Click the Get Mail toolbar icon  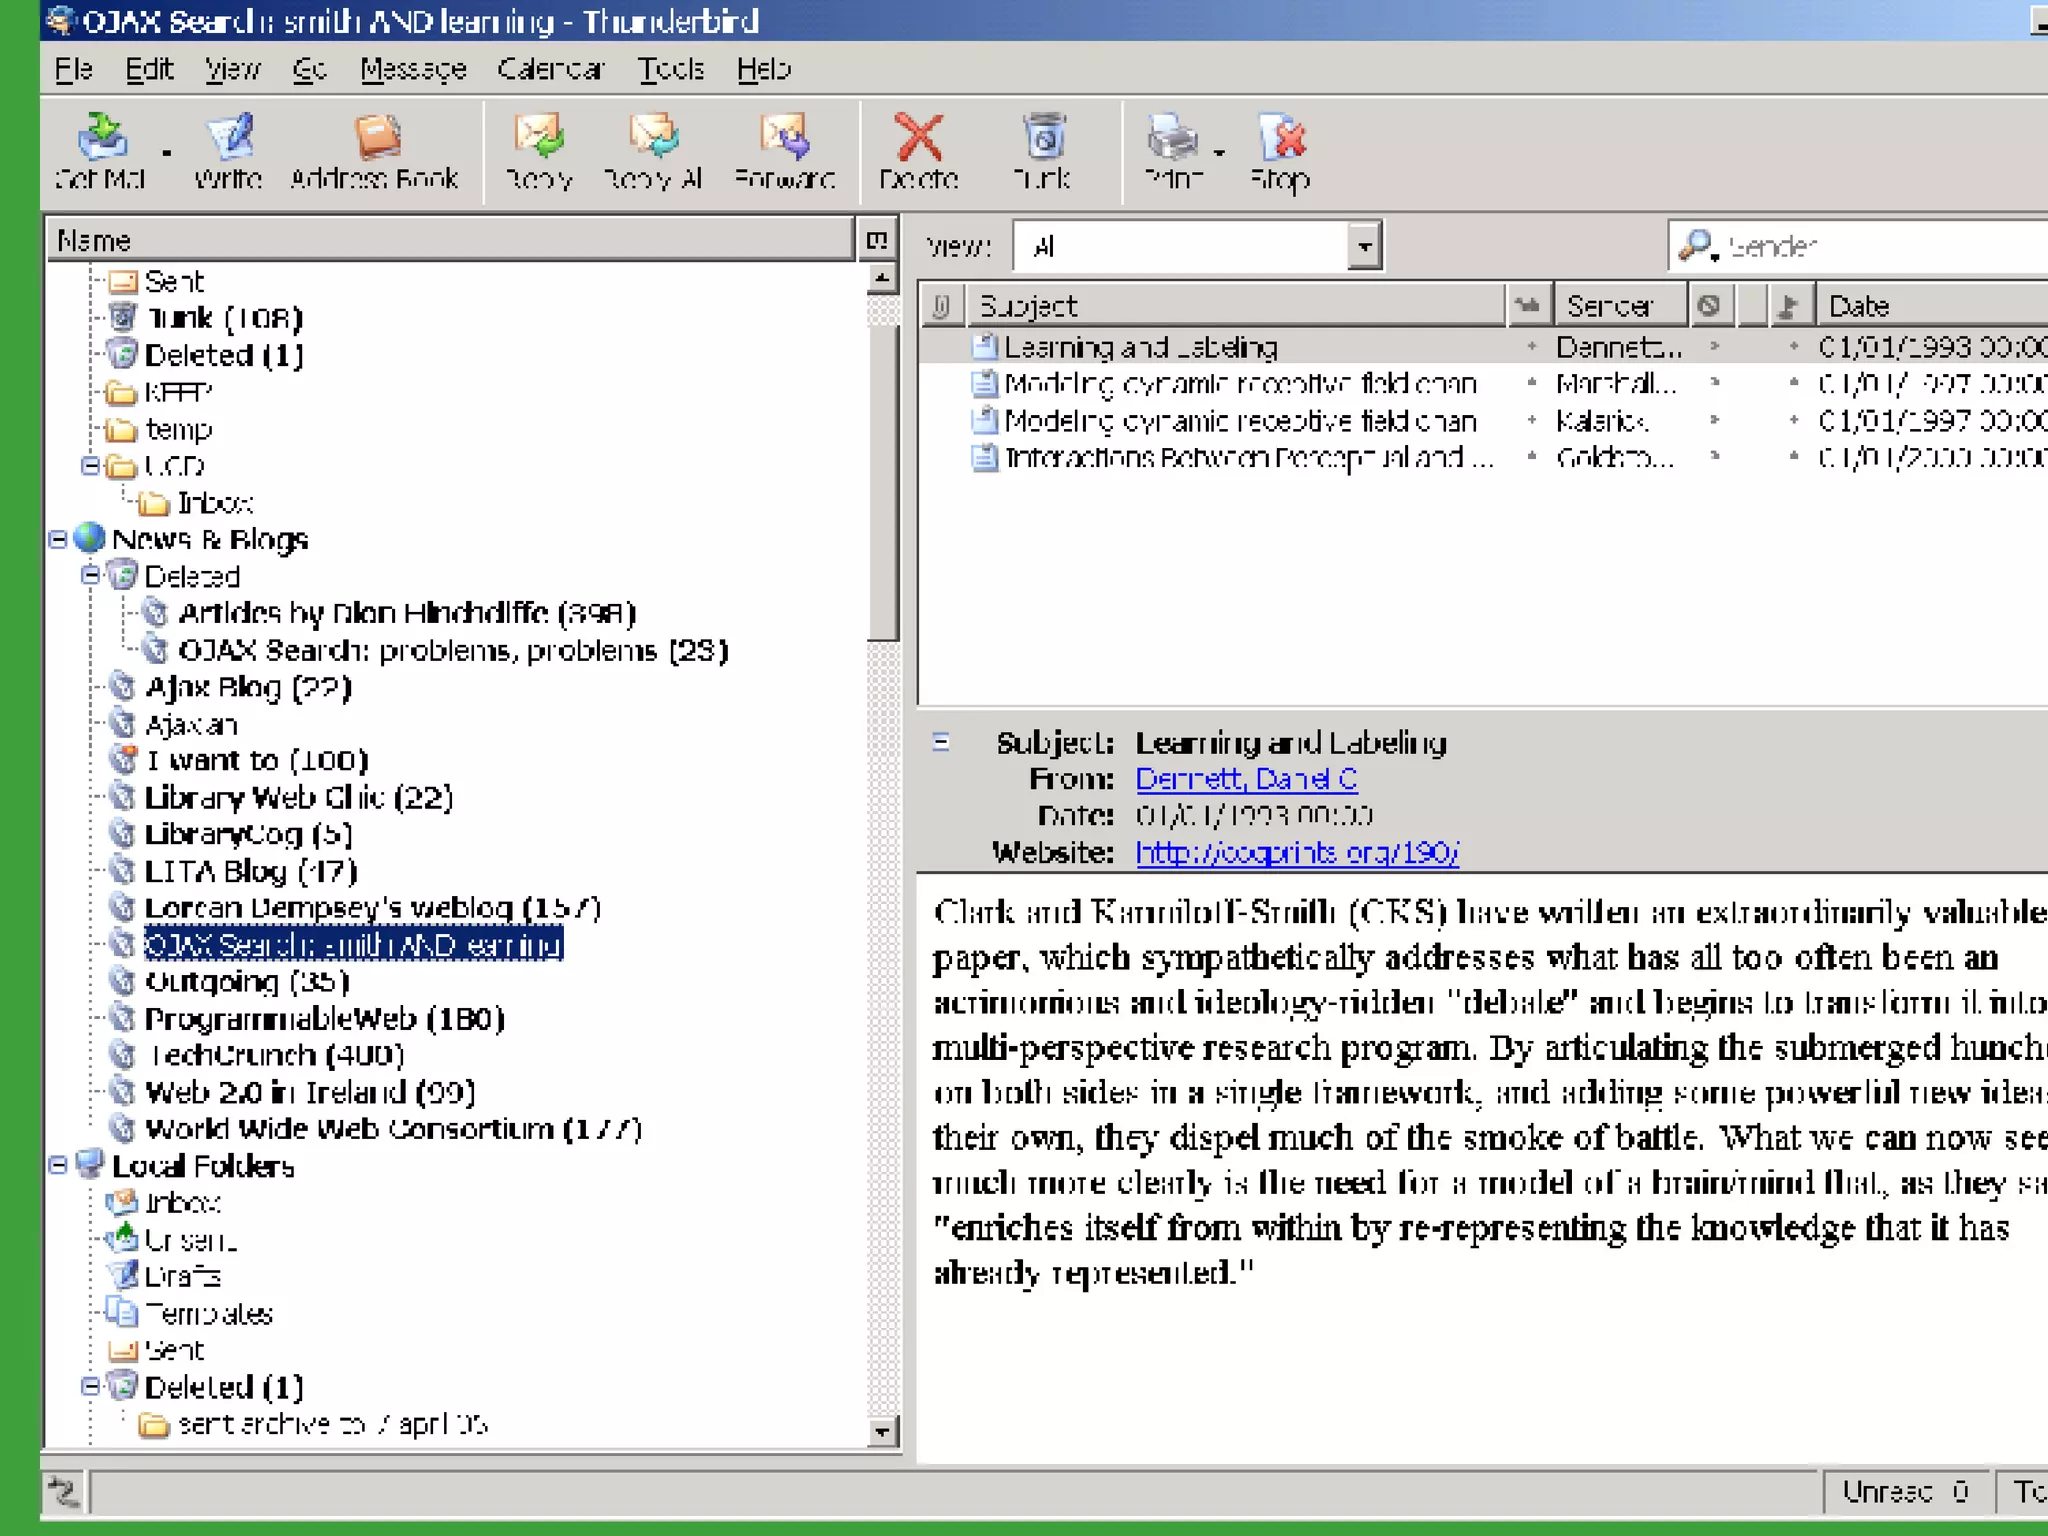click(101, 138)
